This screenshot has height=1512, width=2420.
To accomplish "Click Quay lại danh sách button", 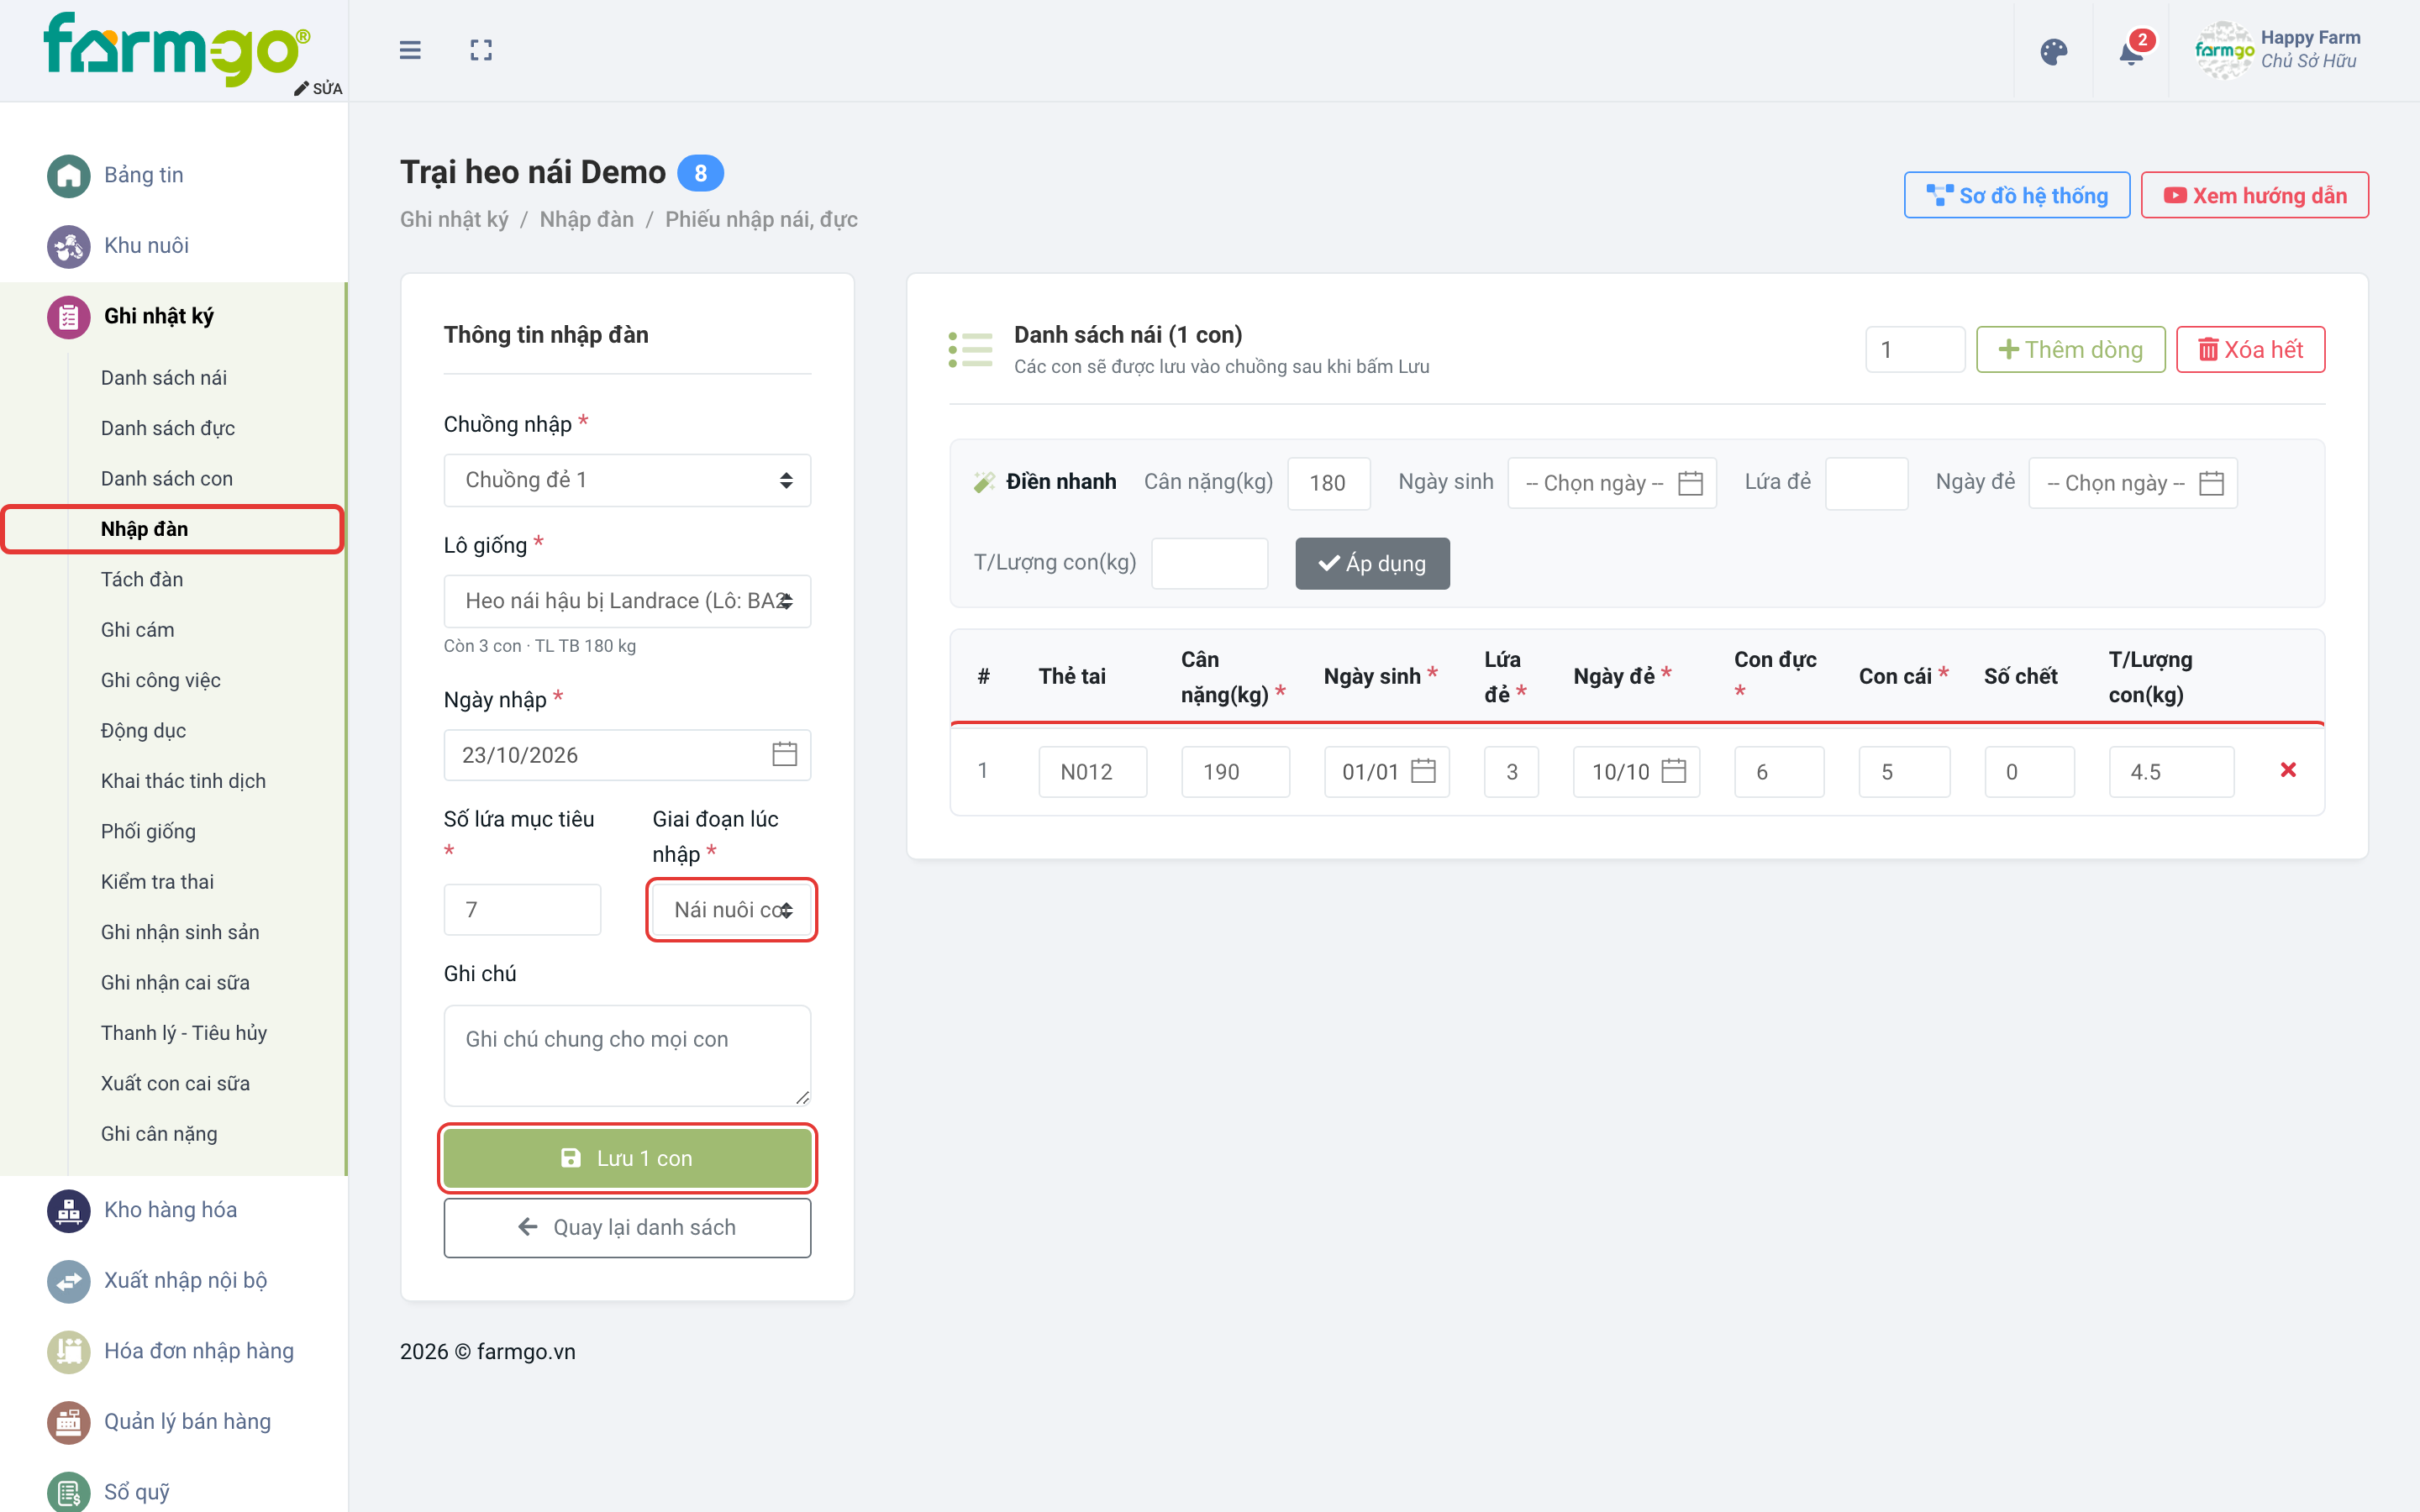I will pyautogui.click(x=627, y=1228).
